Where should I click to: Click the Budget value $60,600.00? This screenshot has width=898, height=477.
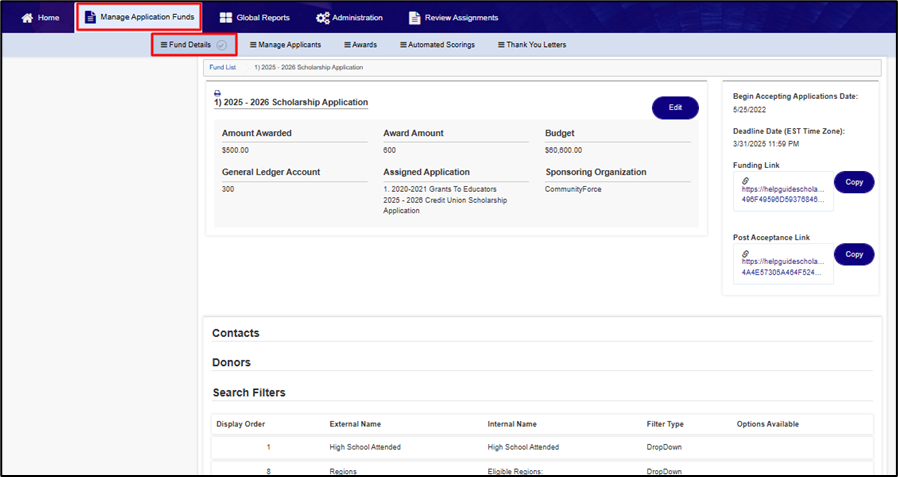564,151
